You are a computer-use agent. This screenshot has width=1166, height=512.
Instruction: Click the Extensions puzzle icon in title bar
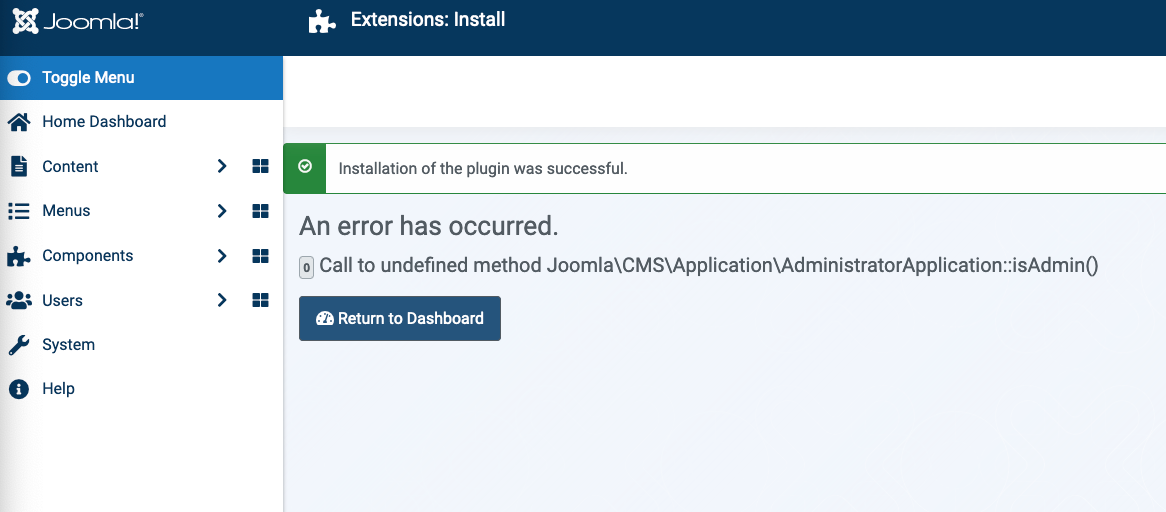pyautogui.click(x=321, y=21)
